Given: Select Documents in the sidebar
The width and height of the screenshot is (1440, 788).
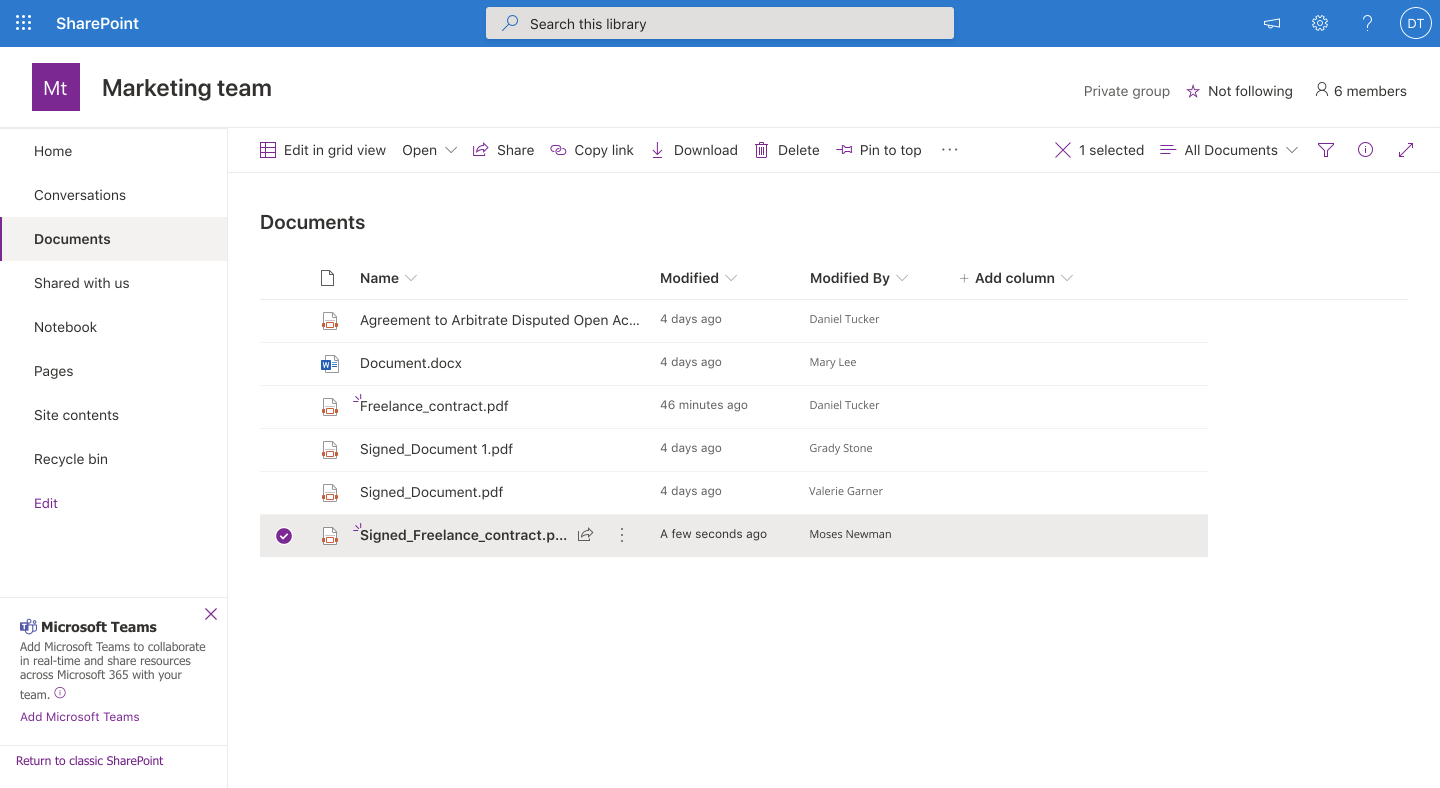Looking at the screenshot, I should click(114, 239).
